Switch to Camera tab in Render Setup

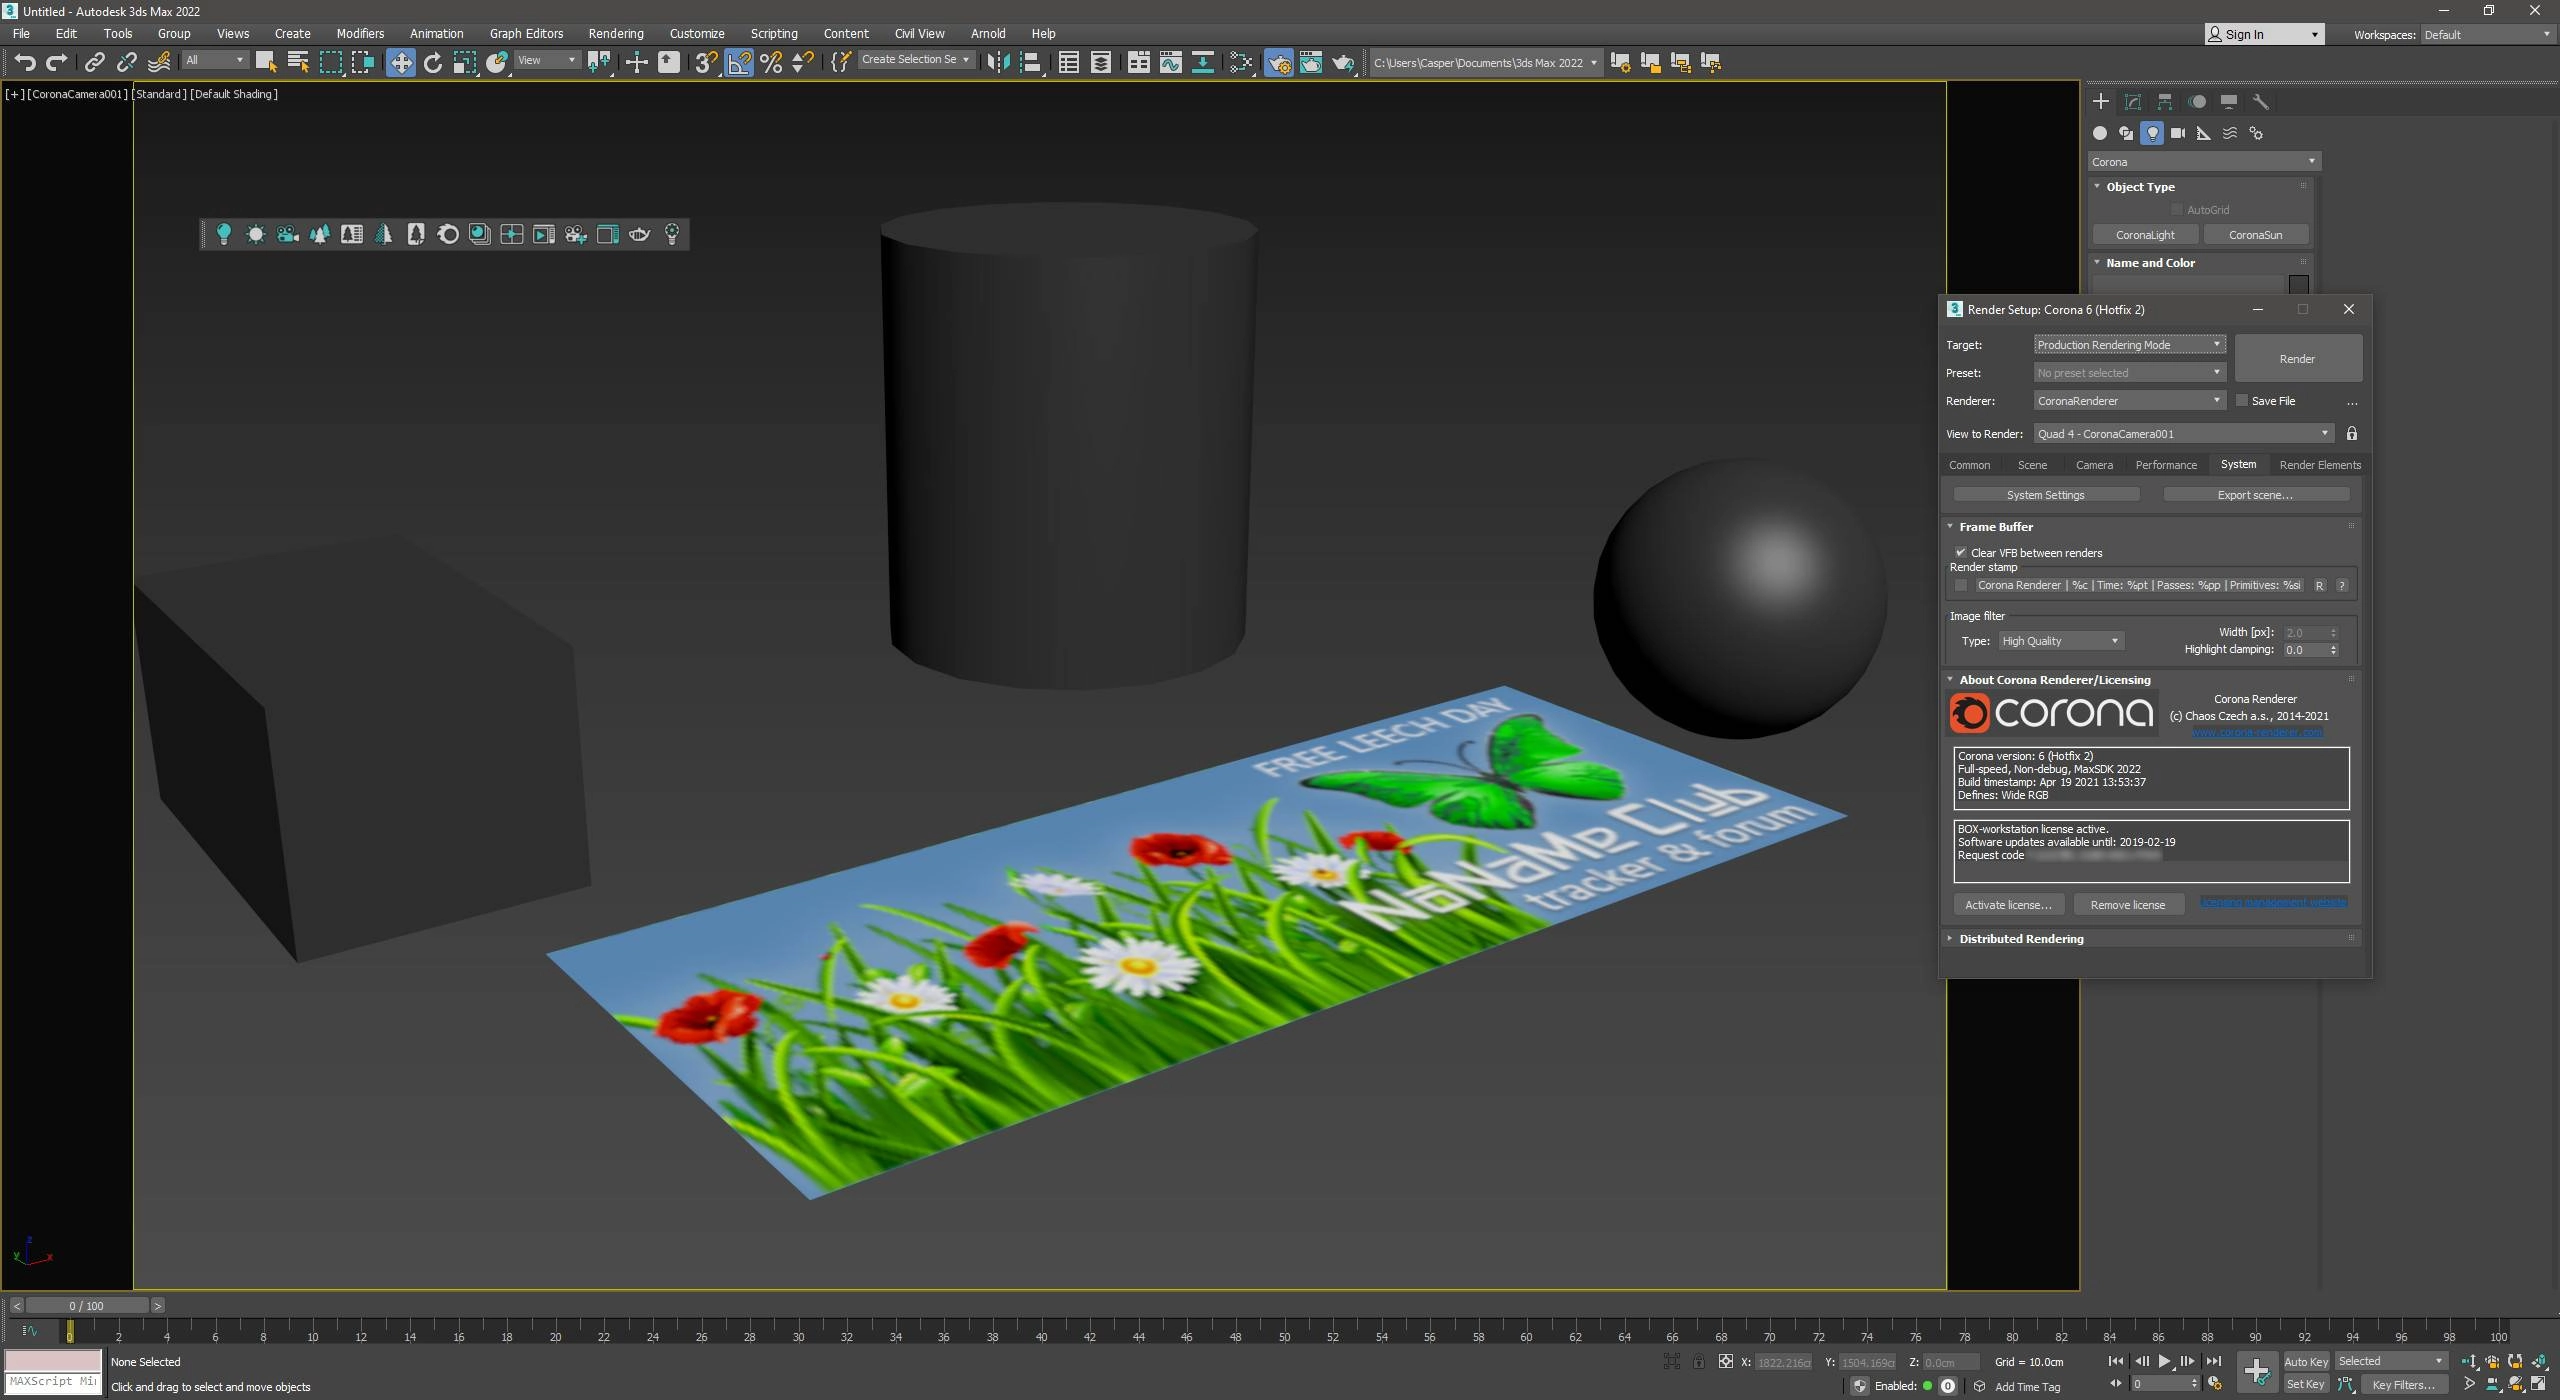[2094, 465]
